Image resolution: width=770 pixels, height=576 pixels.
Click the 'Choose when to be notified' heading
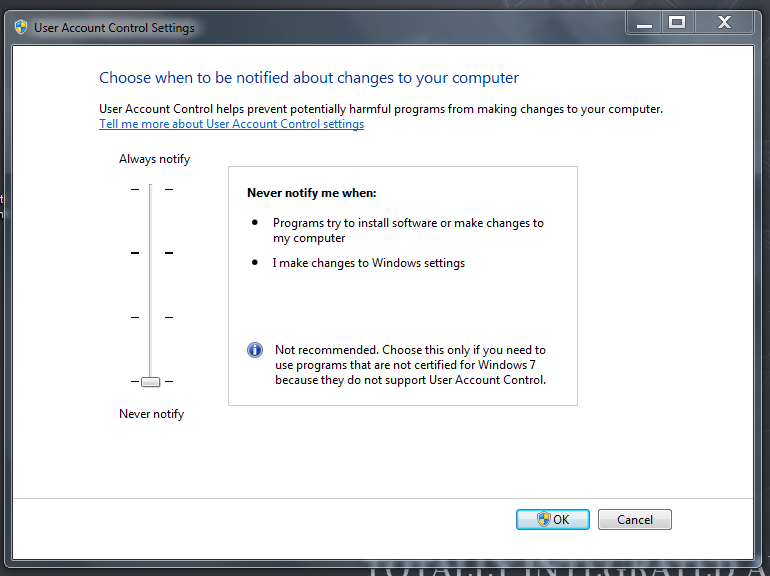pos(309,78)
